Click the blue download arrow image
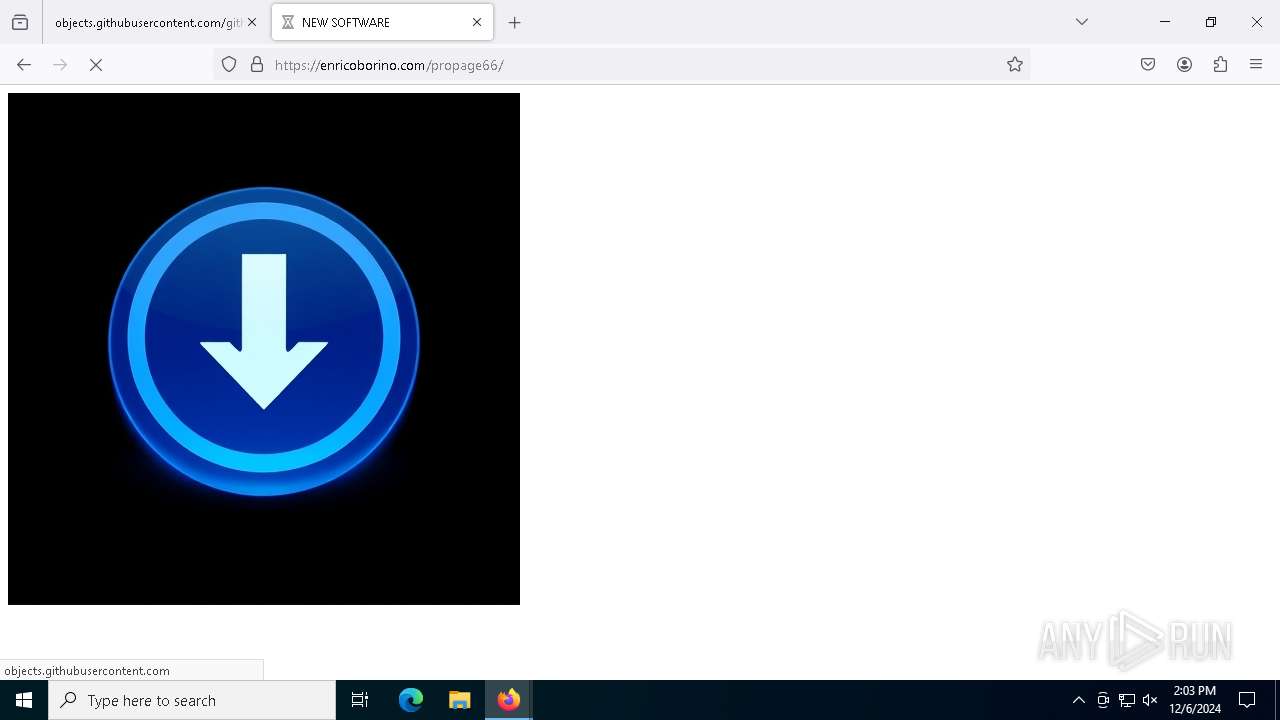The height and width of the screenshot is (720, 1280). [x=264, y=349]
